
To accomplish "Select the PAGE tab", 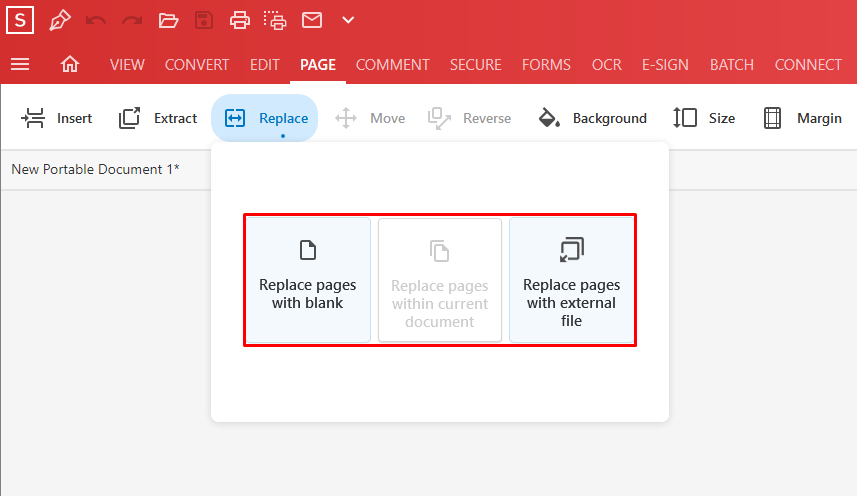I will 318,64.
